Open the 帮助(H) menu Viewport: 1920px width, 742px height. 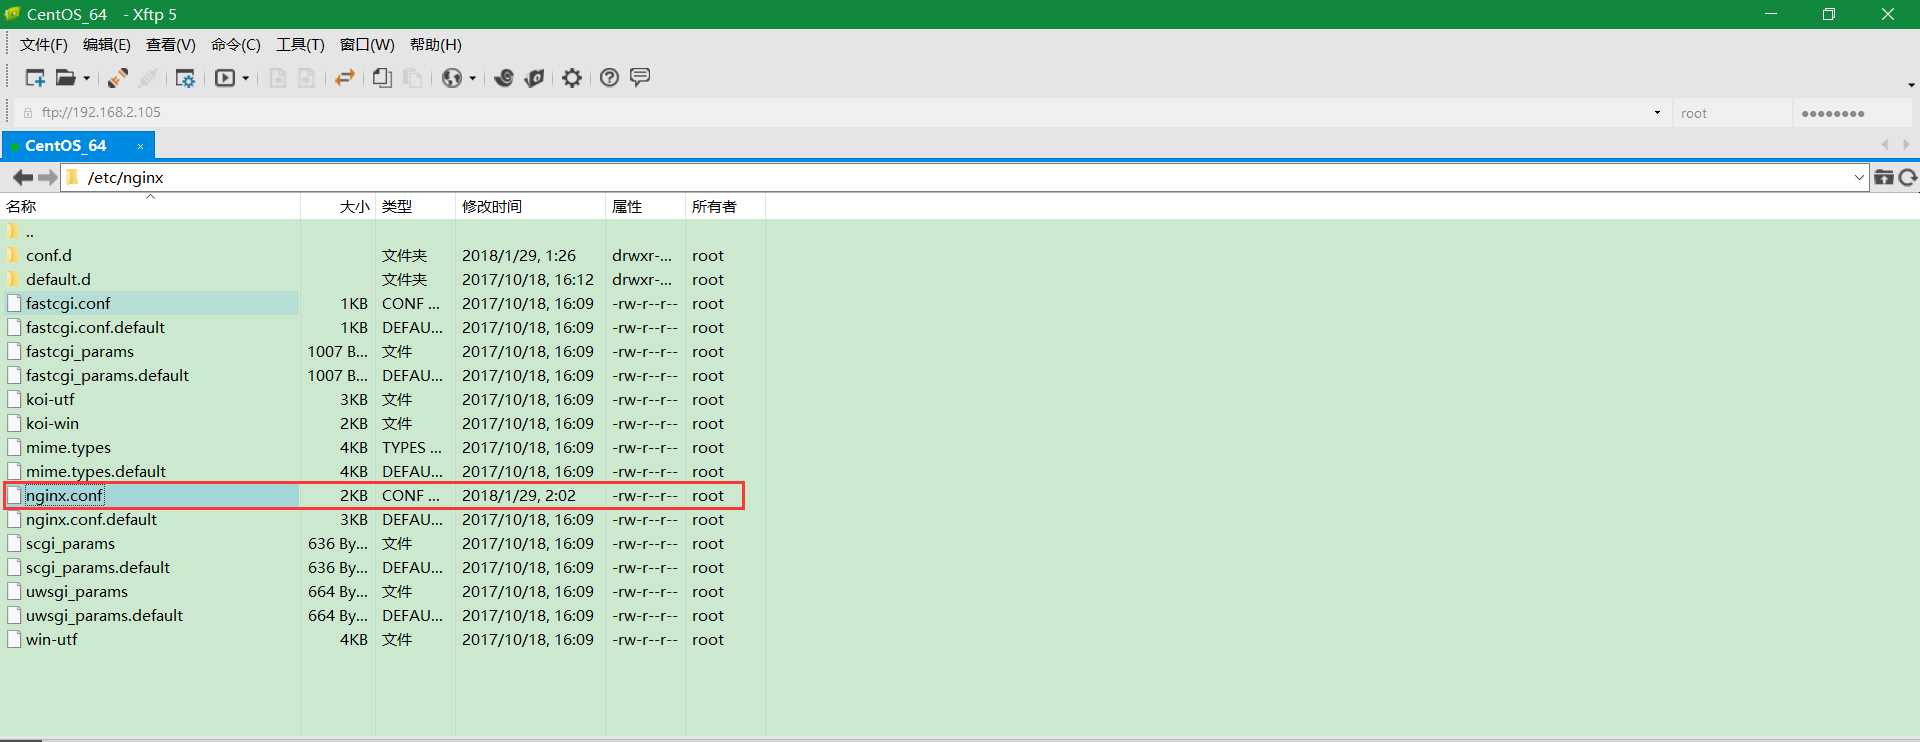coord(436,45)
